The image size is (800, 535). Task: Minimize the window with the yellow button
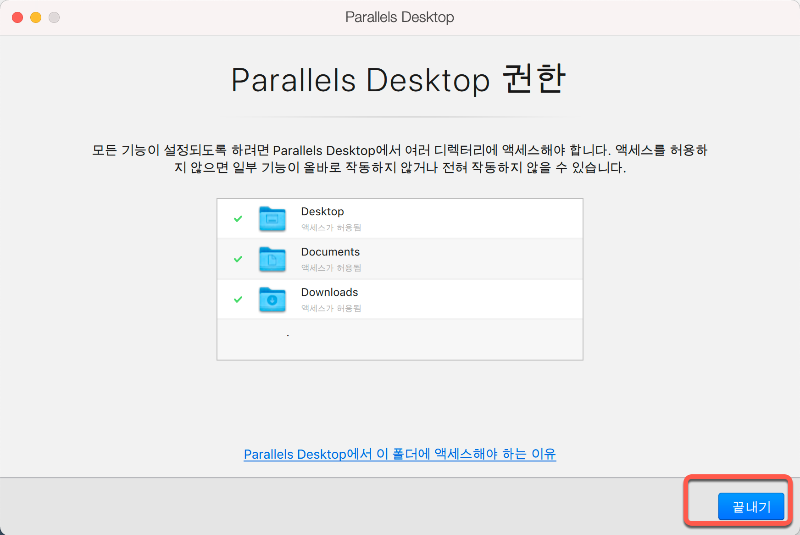pos(36,17)
